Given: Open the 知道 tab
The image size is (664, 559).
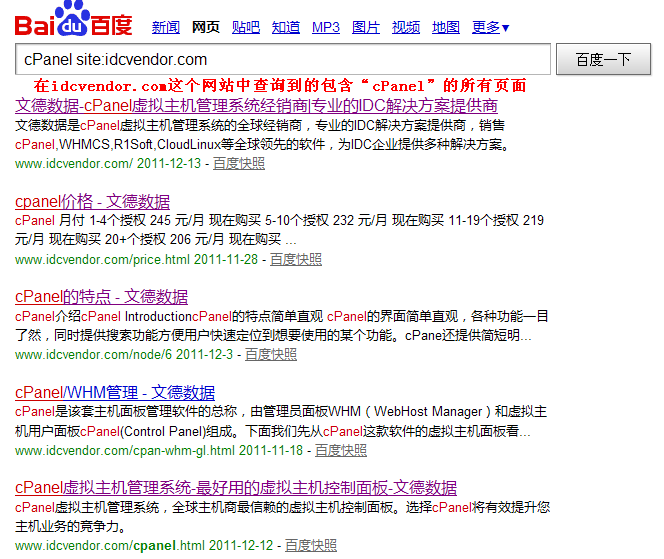Looking at the screenshot, I should (286, 28).
